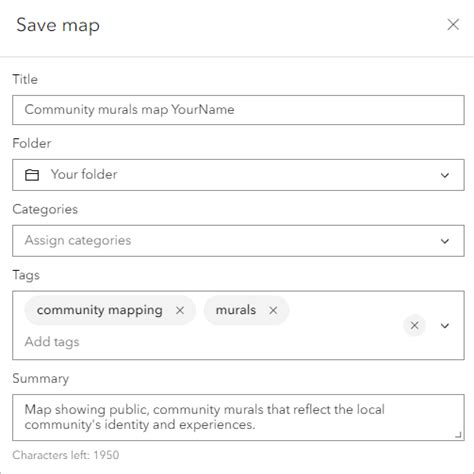The width and height of the screenshot is (474, 474).
Task: Click the Your folder selection text
Action: (x=84, y=174)
